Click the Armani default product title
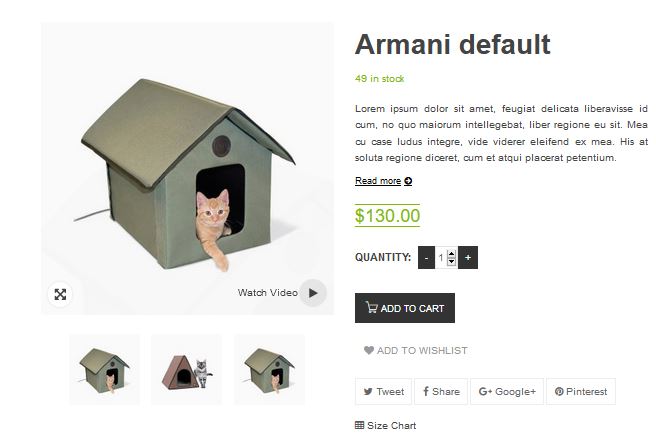This screenshot has width=656, height=440. tap(453, 44)
